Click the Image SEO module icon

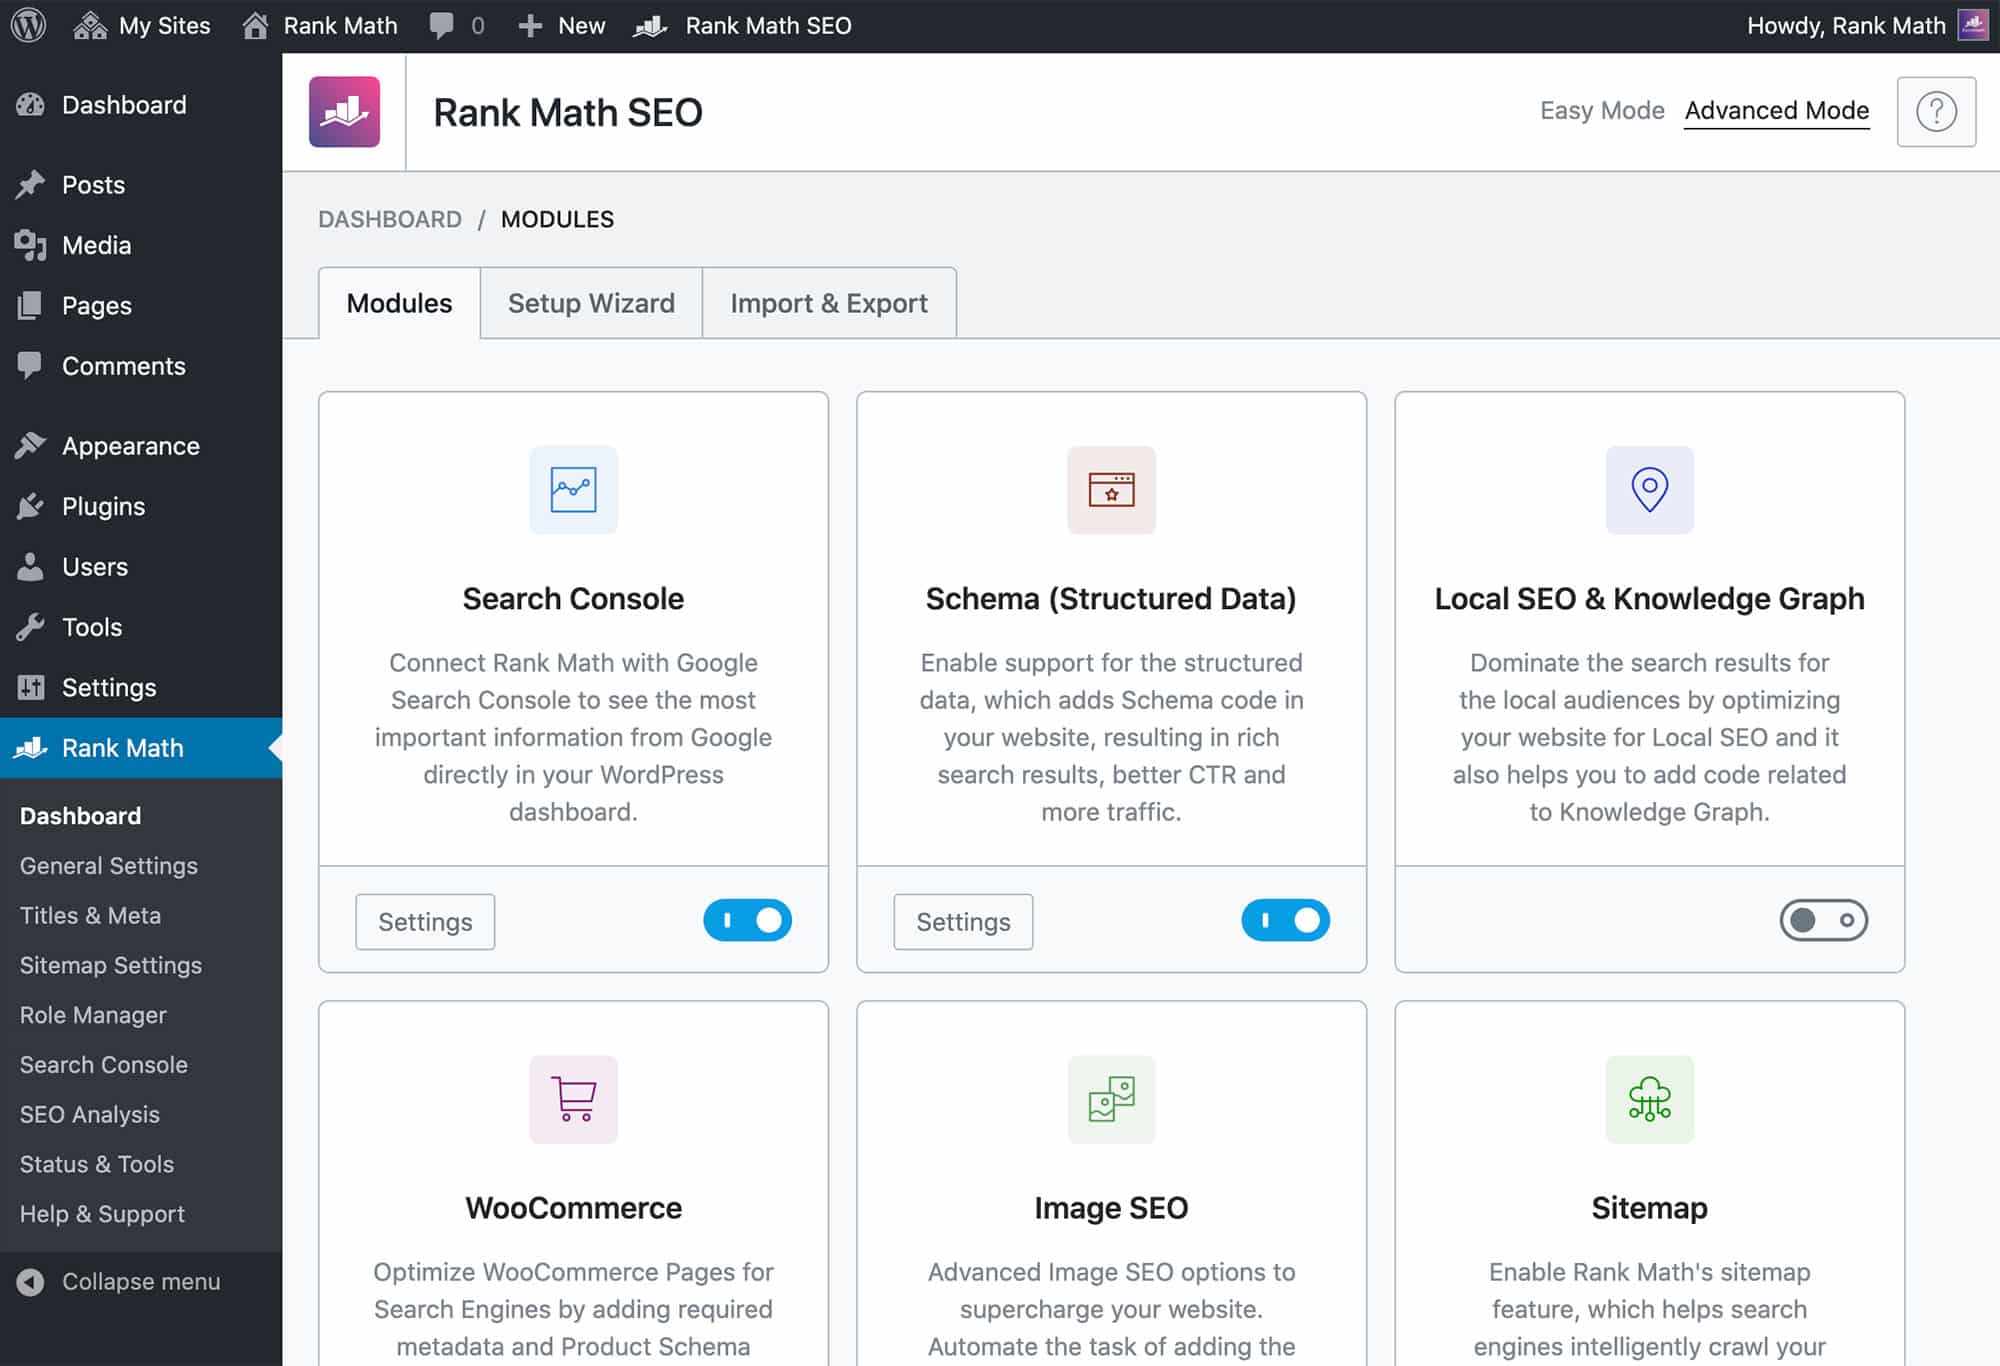pyautogui.click(x=1111, y=1099)
